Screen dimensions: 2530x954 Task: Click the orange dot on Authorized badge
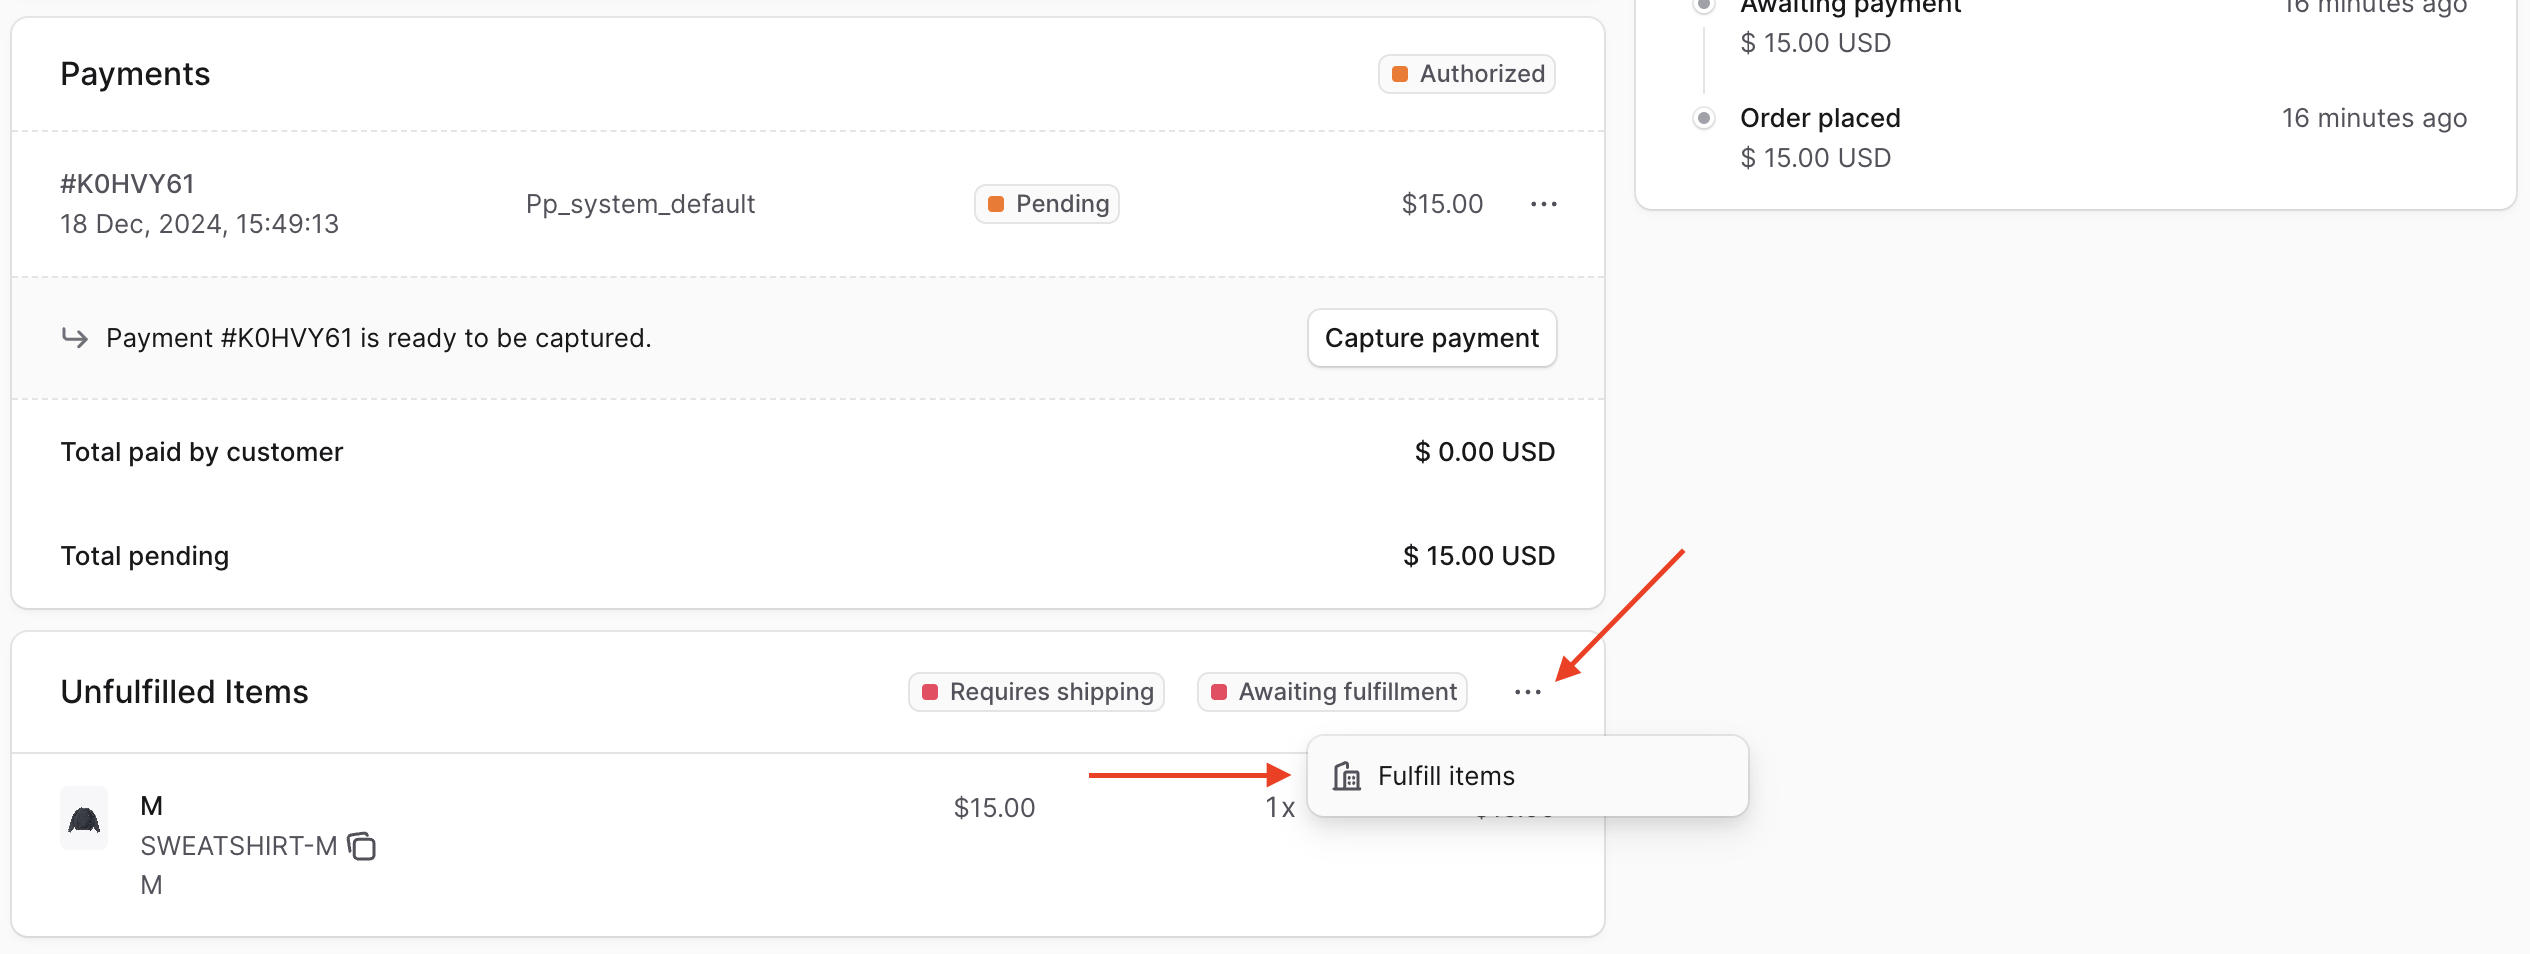click(x=1400, y=73)
